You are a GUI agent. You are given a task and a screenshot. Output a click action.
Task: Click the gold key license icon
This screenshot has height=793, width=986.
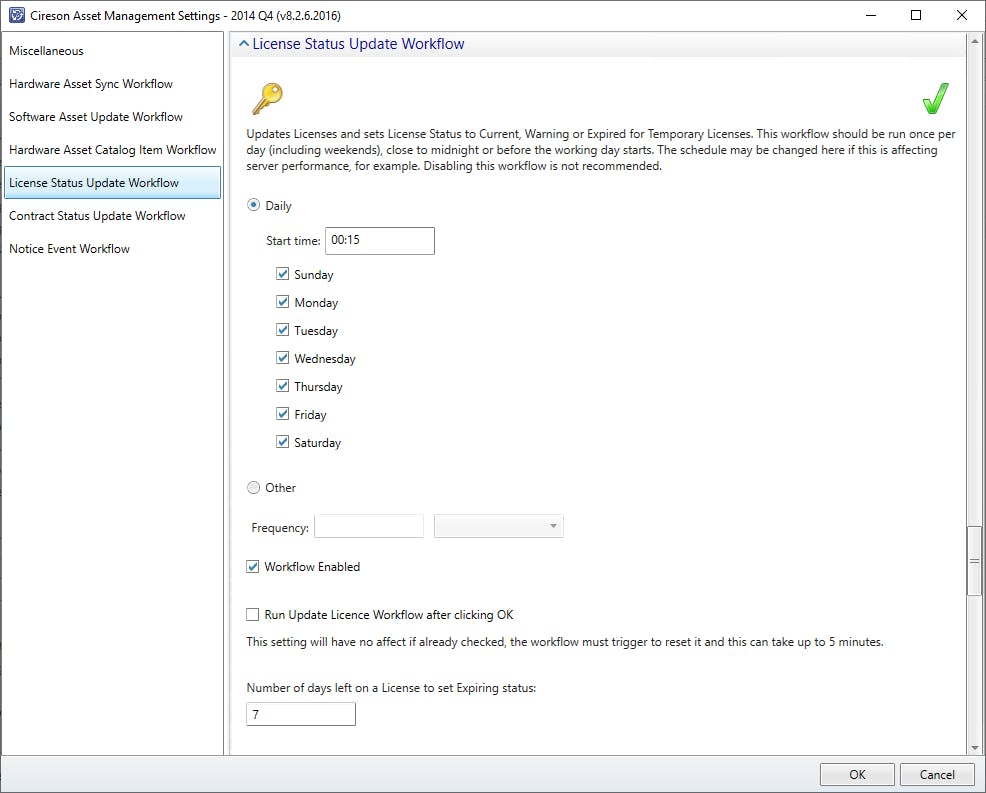(x=267, y=99)
